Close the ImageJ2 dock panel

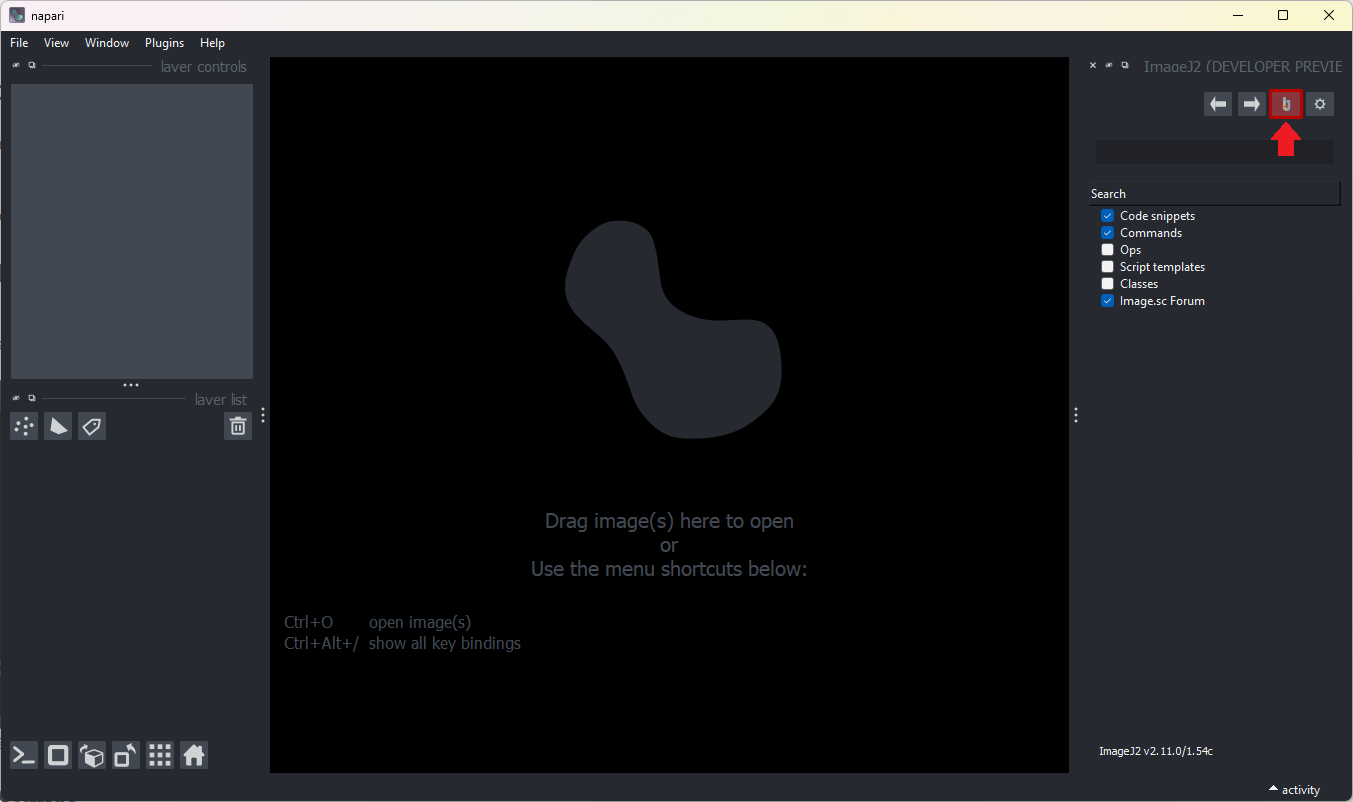(1093, 65)
